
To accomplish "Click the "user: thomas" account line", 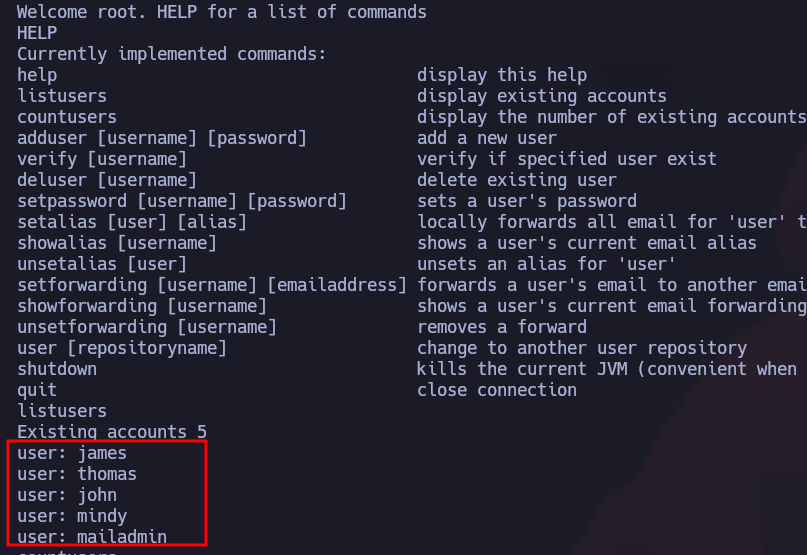I will pyautogui.click(x=77, y=474).
